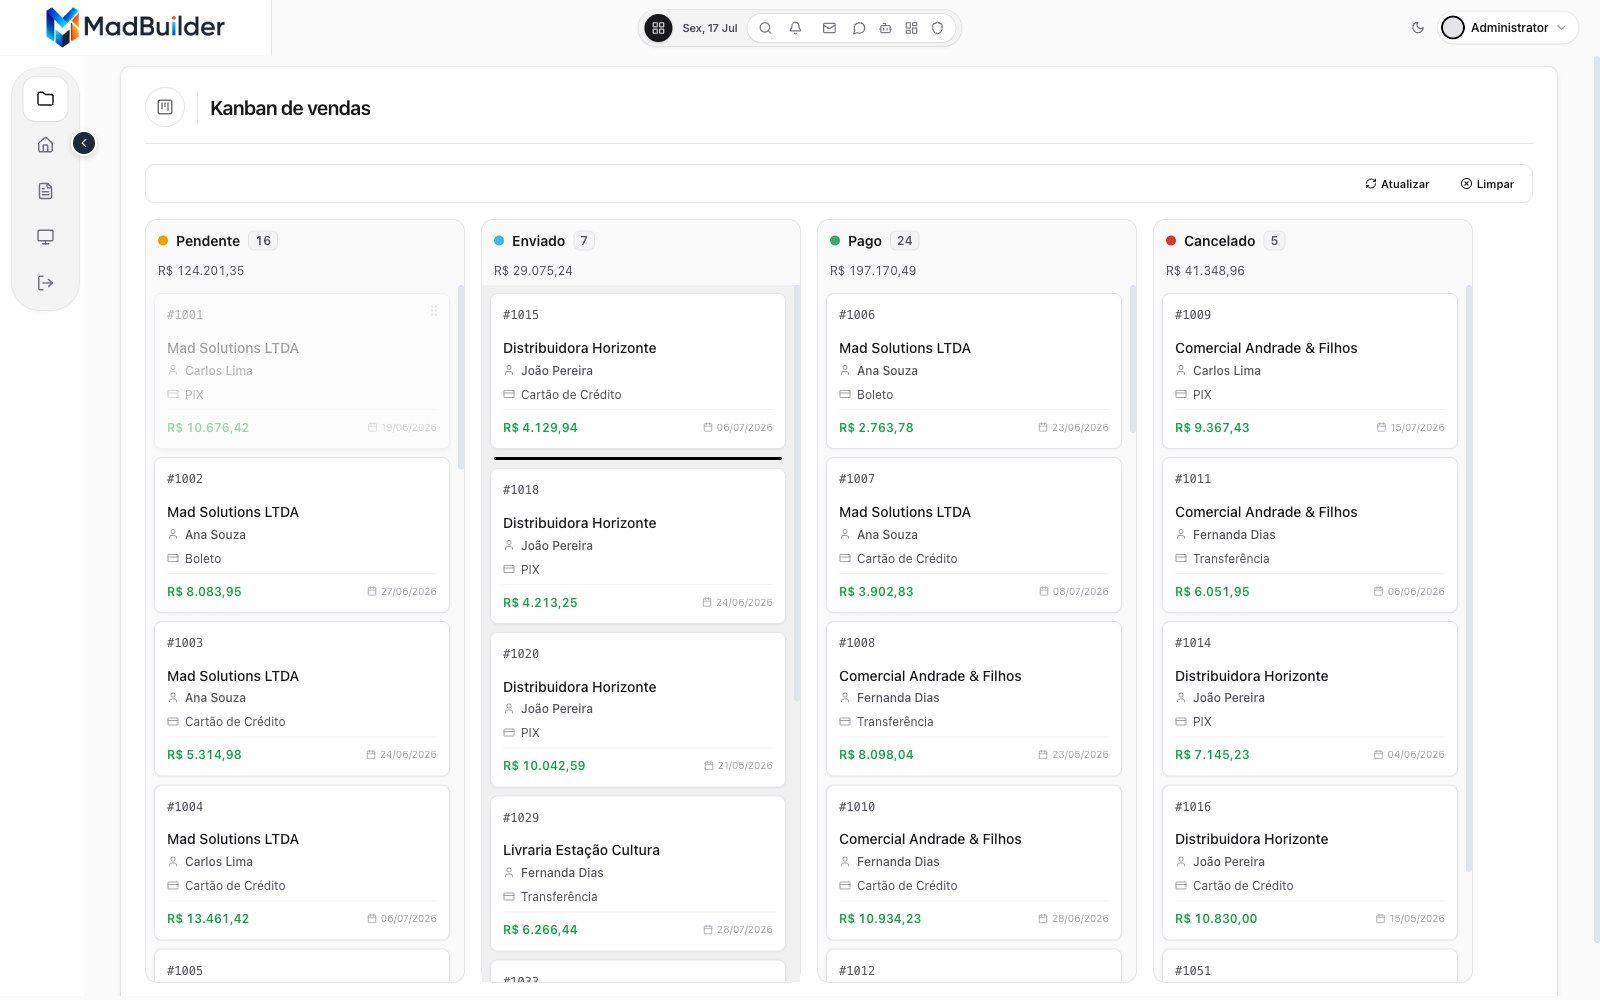Viewport: 1600px width, 1000px height.
Task: Click the Pago count badge 24
Action: coord(904,241)
